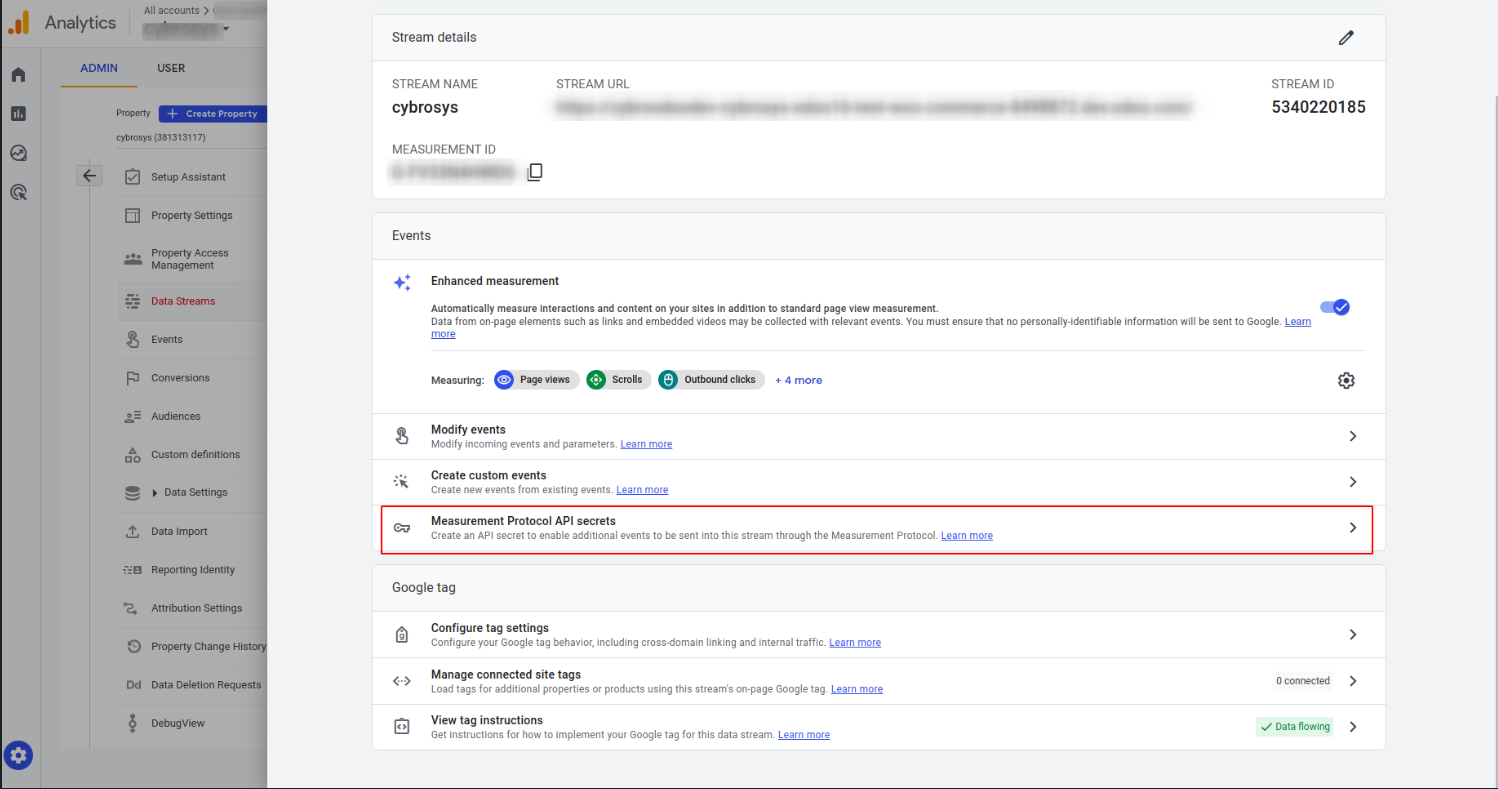
Task: Copy the Measurement ID using the copy icon
Action: tap(535, 172)
